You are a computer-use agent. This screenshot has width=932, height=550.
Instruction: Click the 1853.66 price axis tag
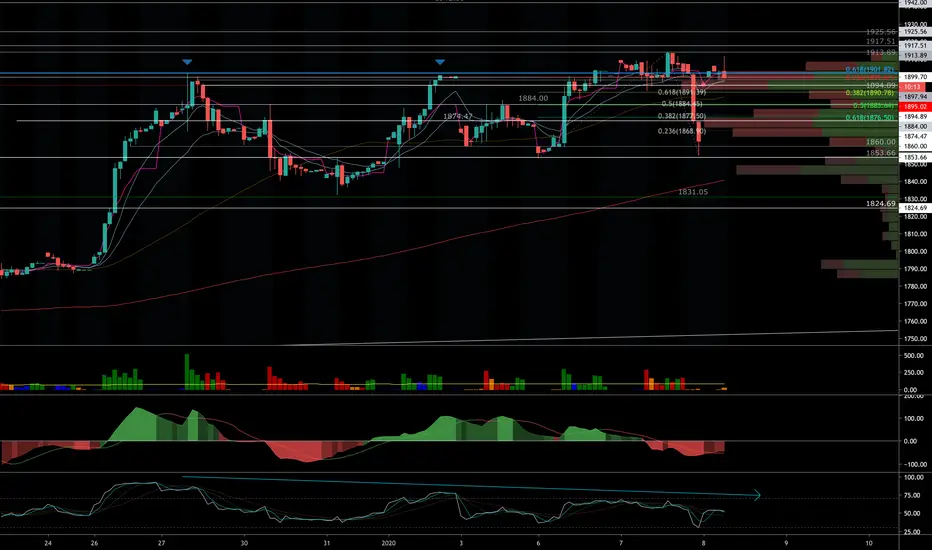point(915,158)
